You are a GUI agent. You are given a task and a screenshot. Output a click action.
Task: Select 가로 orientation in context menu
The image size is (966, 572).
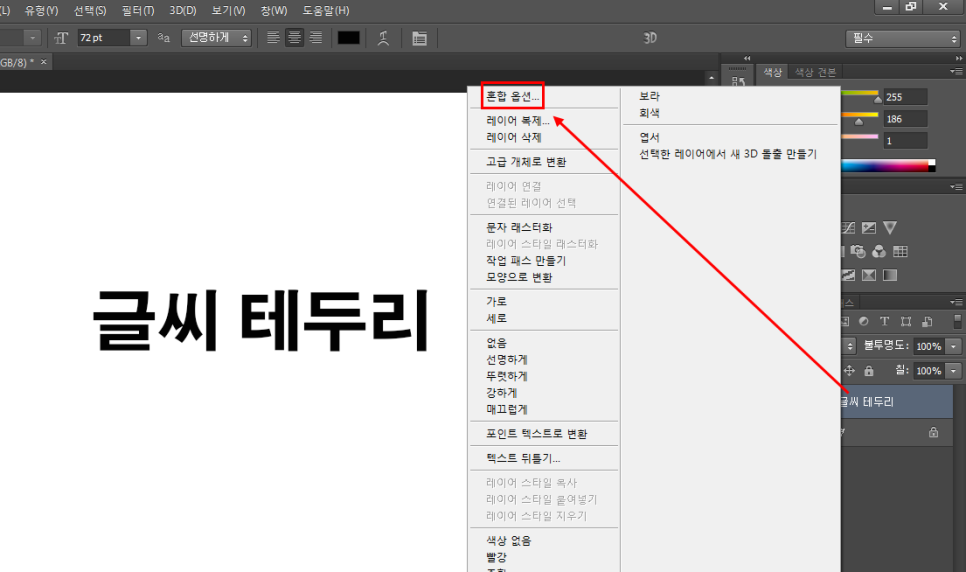tap(497, 301)
